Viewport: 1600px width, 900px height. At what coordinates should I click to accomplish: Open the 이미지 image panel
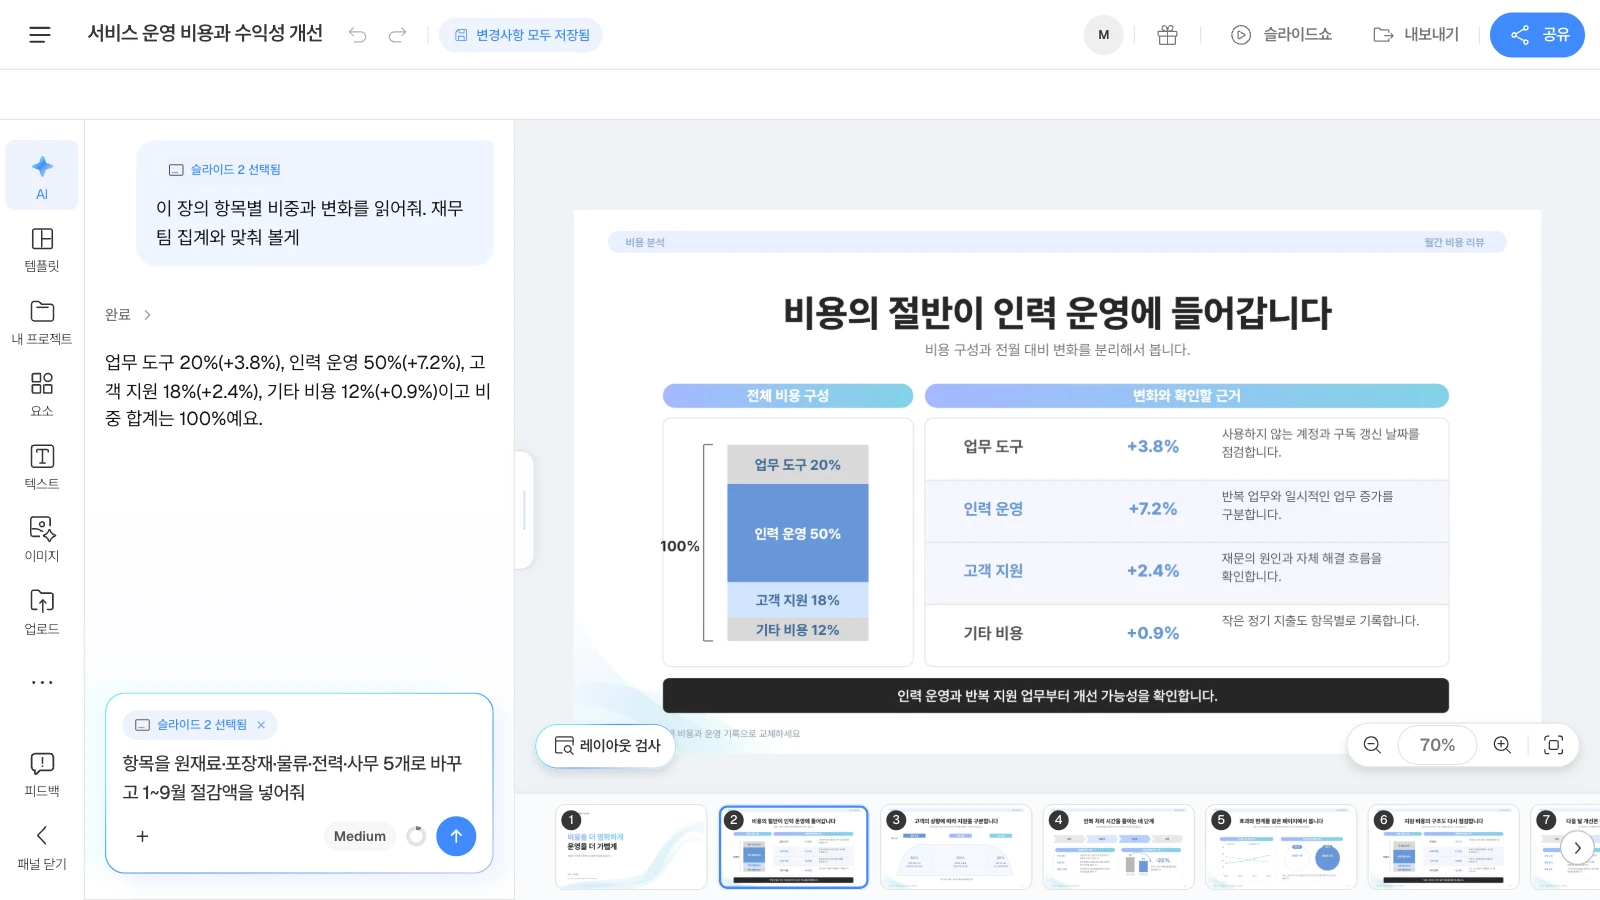42,540
